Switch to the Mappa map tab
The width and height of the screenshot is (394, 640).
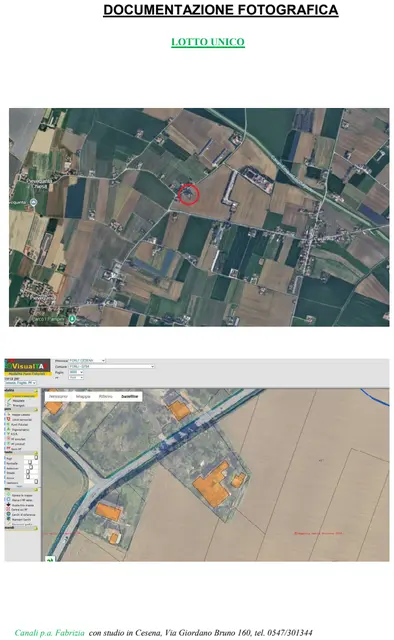[83, 396]
